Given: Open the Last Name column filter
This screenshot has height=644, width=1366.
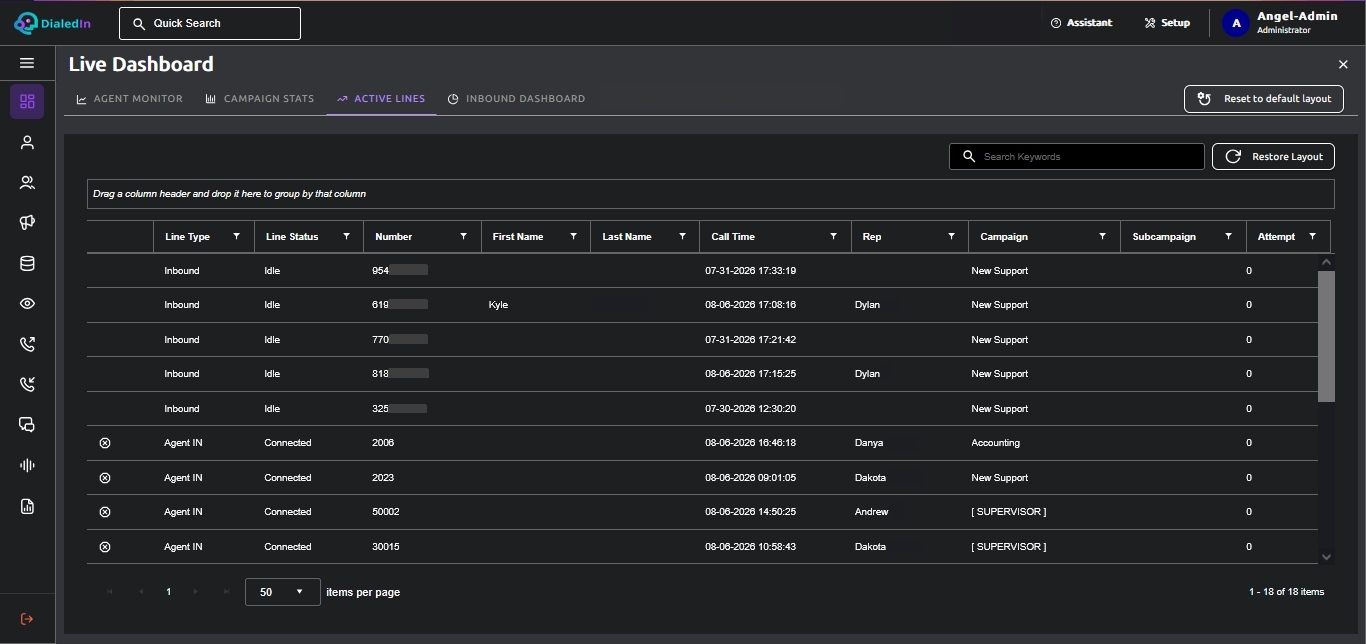Looking at the screenshot, I should click(682, 237).
